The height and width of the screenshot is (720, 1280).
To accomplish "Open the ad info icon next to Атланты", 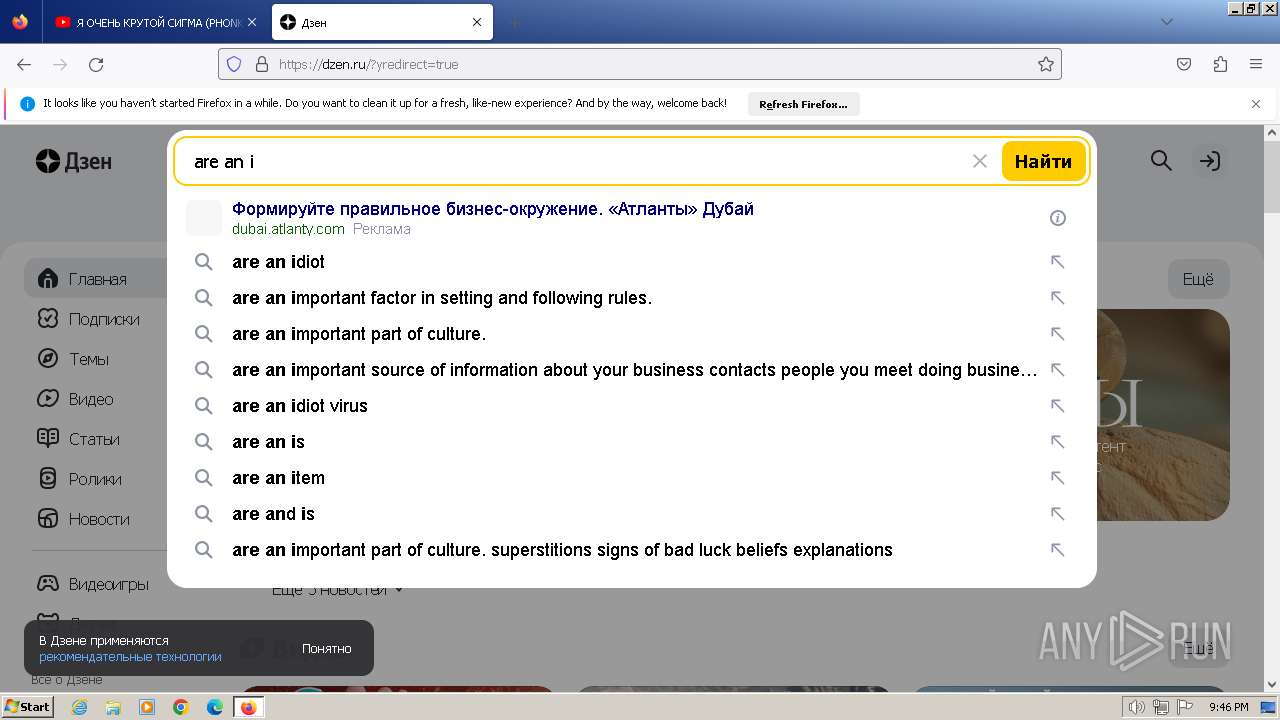I will [1058, 218].
